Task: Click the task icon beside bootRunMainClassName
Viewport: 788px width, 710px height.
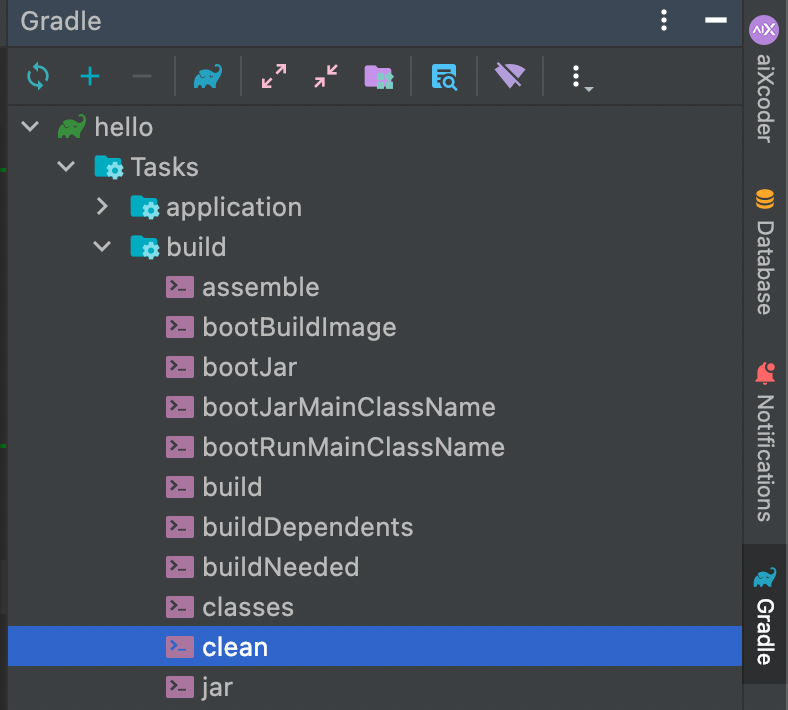Action: tap(180, 447)
